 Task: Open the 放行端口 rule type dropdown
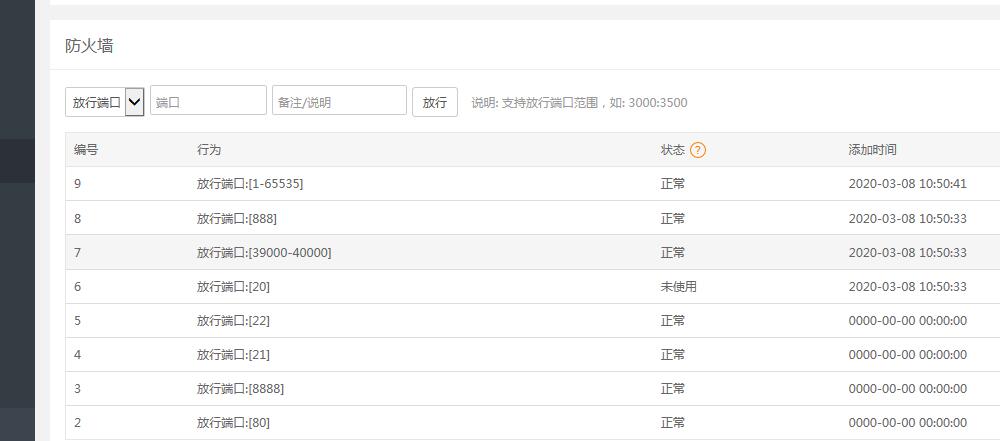click(x=105, y=102)
